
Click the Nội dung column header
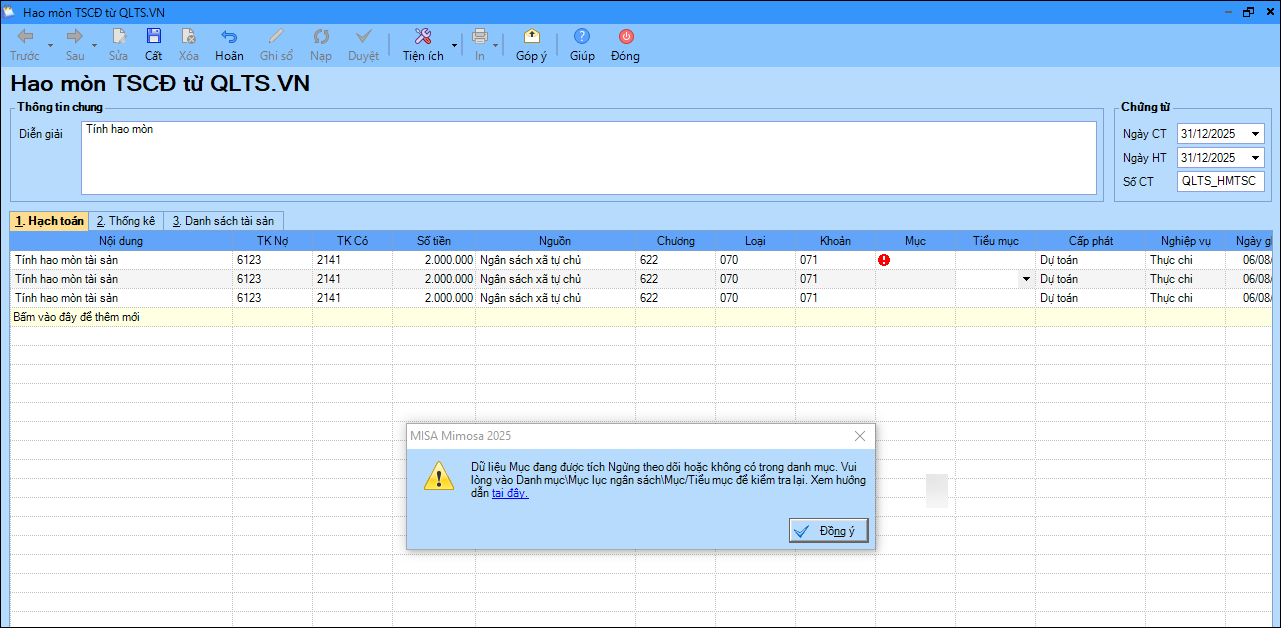[x=121, y=241]
